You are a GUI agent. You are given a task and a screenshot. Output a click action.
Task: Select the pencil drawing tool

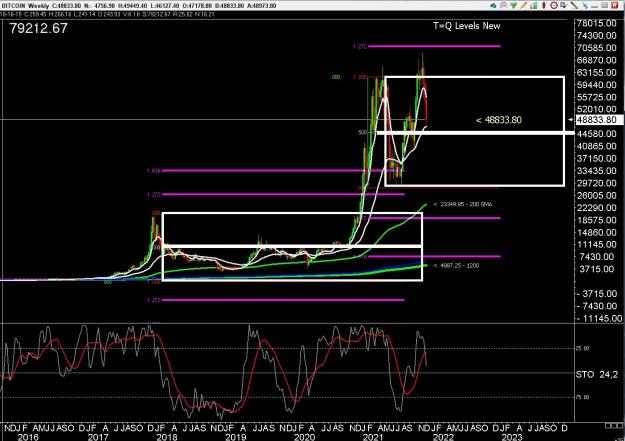point(524,5)
